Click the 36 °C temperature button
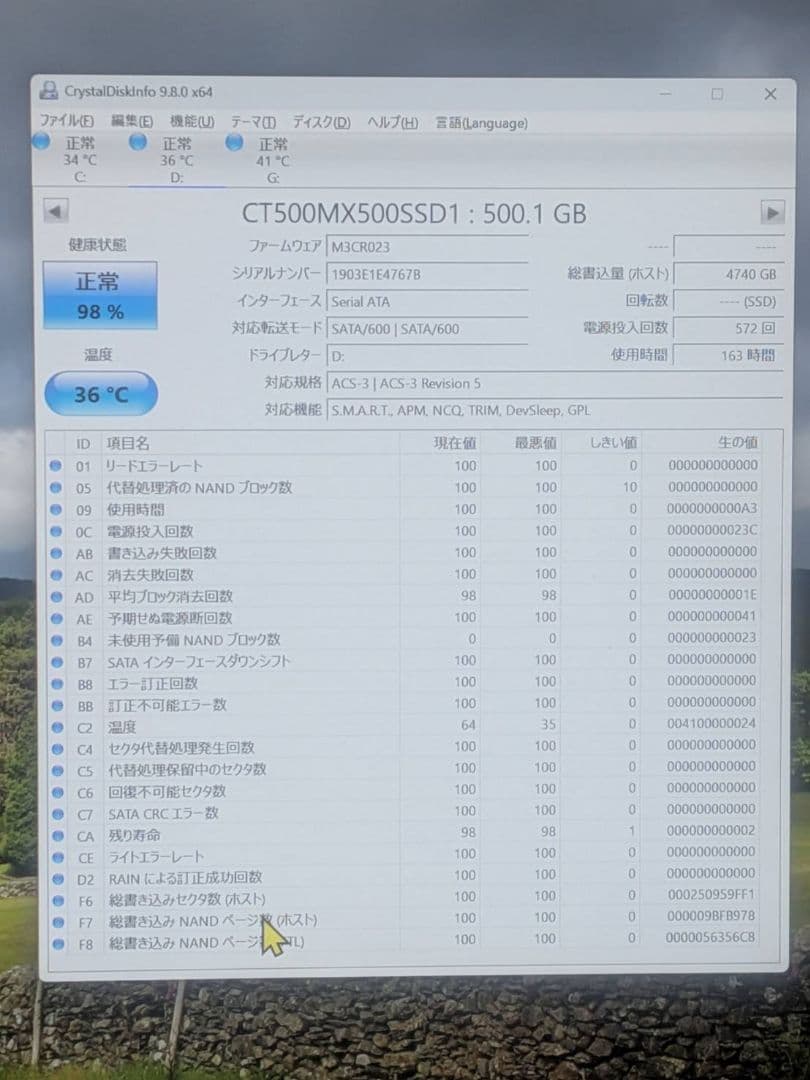This screenshot has width=810, height=1080. (x=101, y=394)
